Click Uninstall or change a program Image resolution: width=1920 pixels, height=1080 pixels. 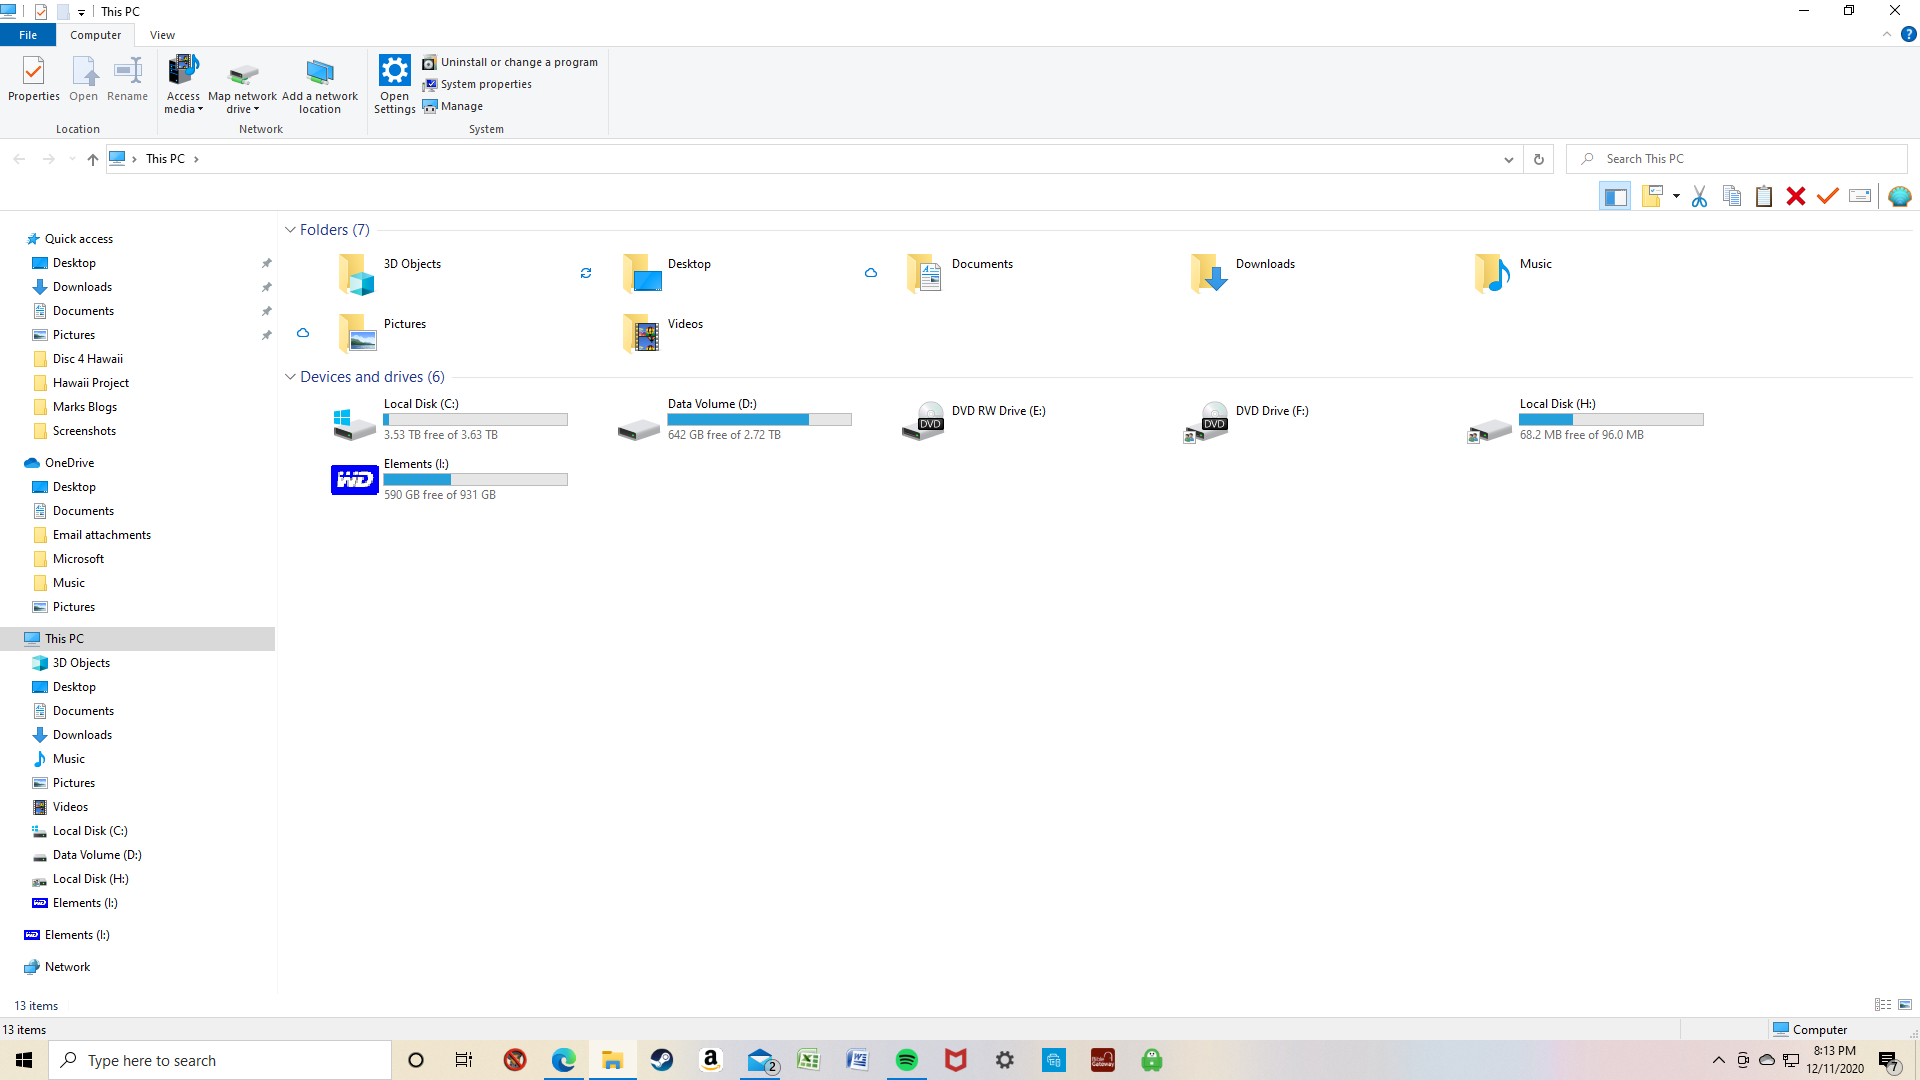point(518,61)
